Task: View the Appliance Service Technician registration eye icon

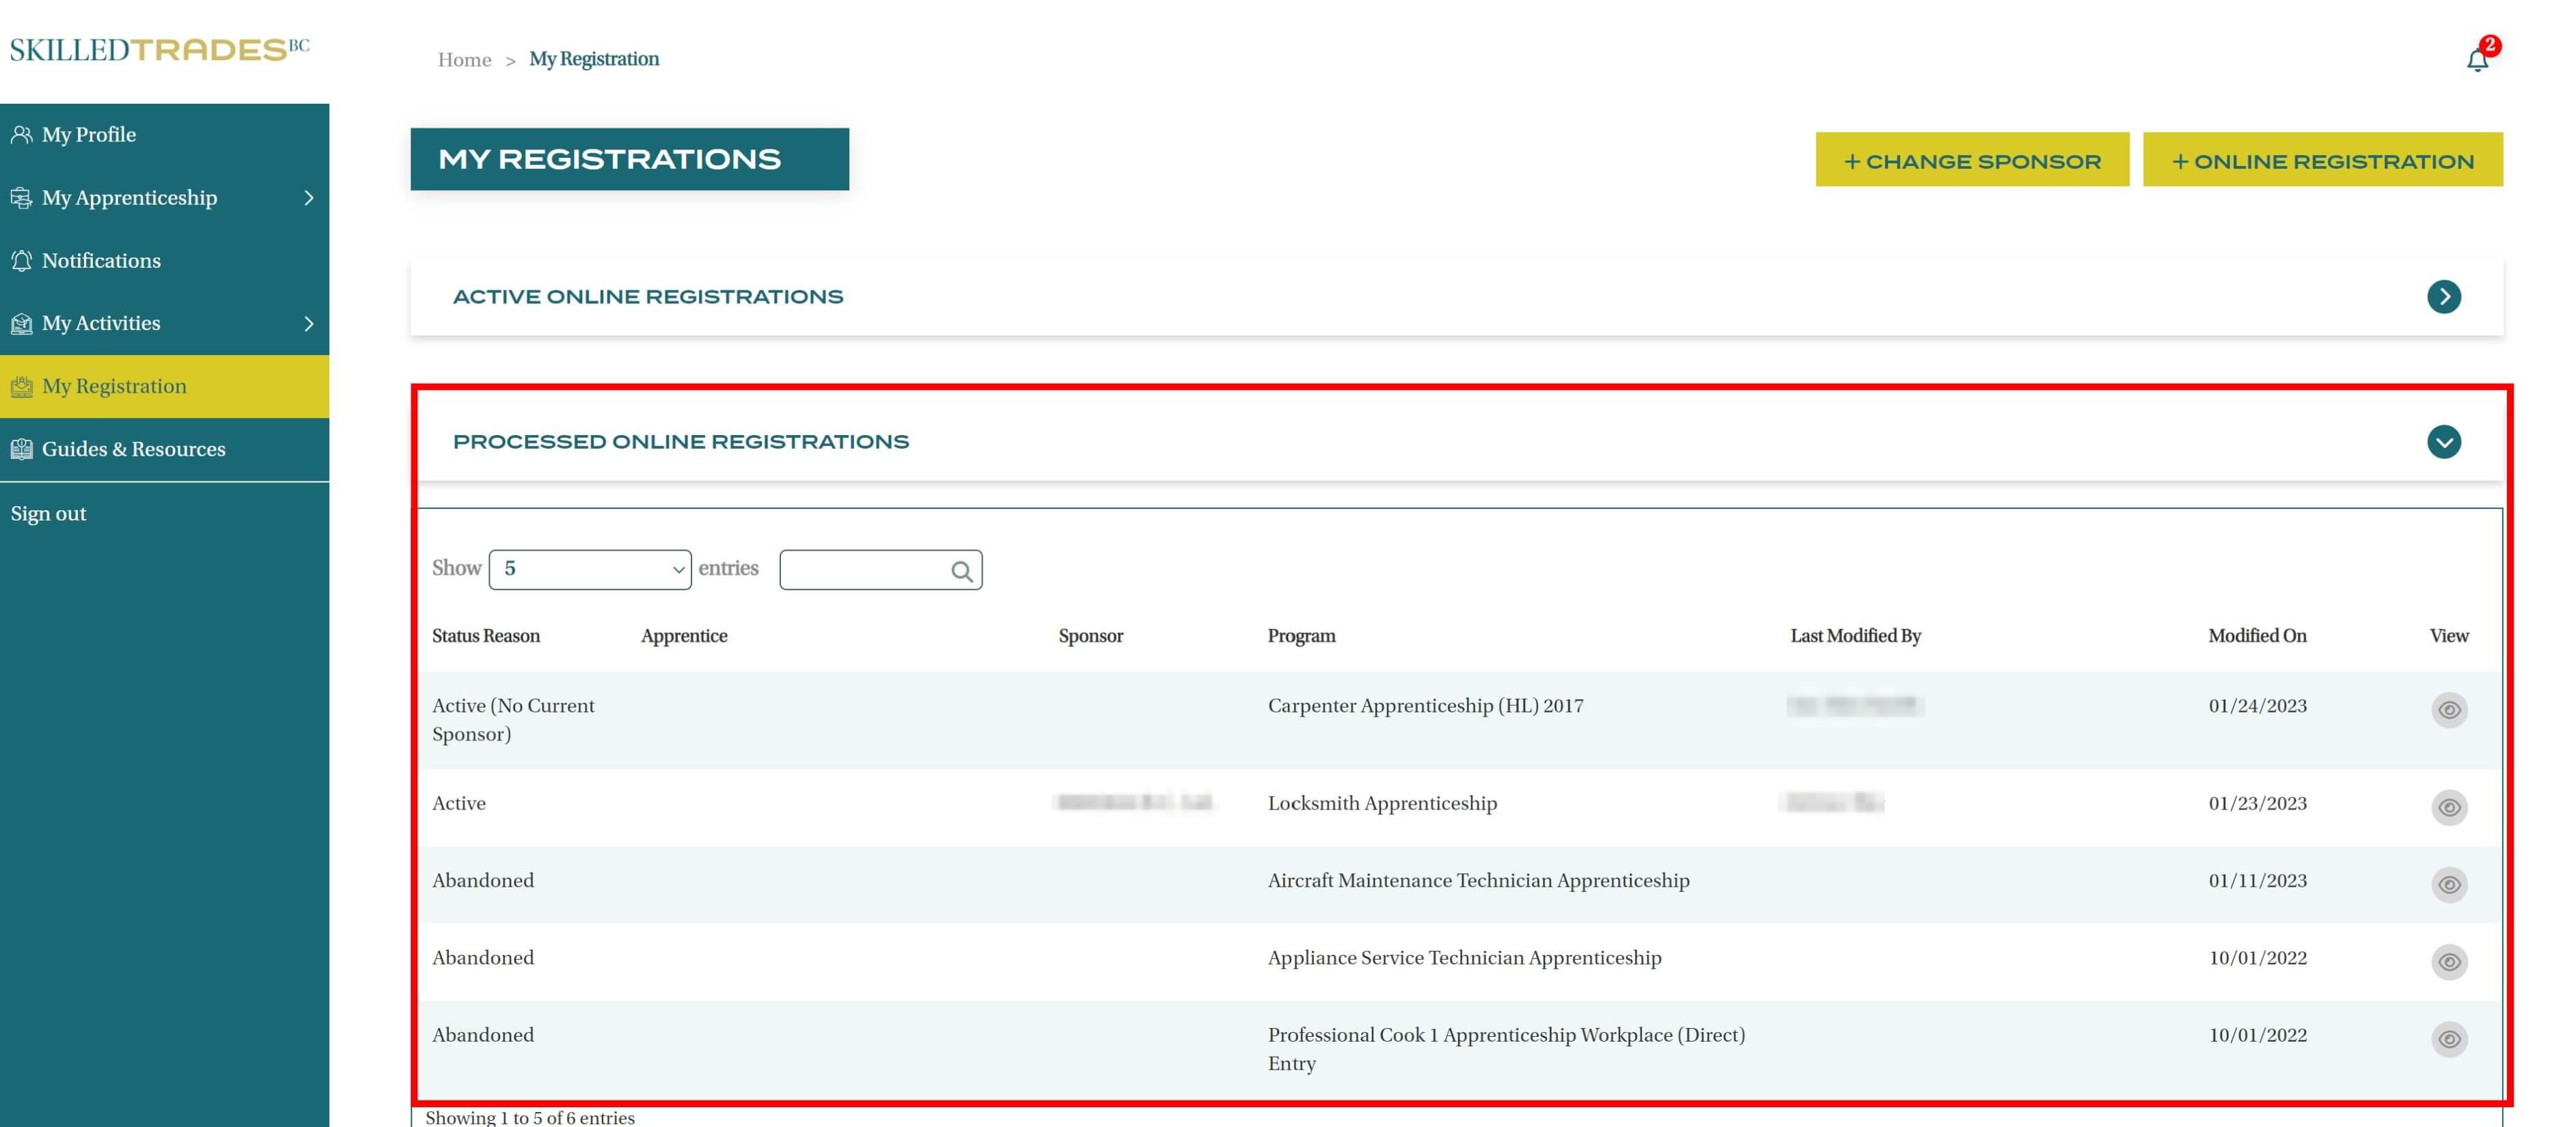Action: click(2448, 961)
